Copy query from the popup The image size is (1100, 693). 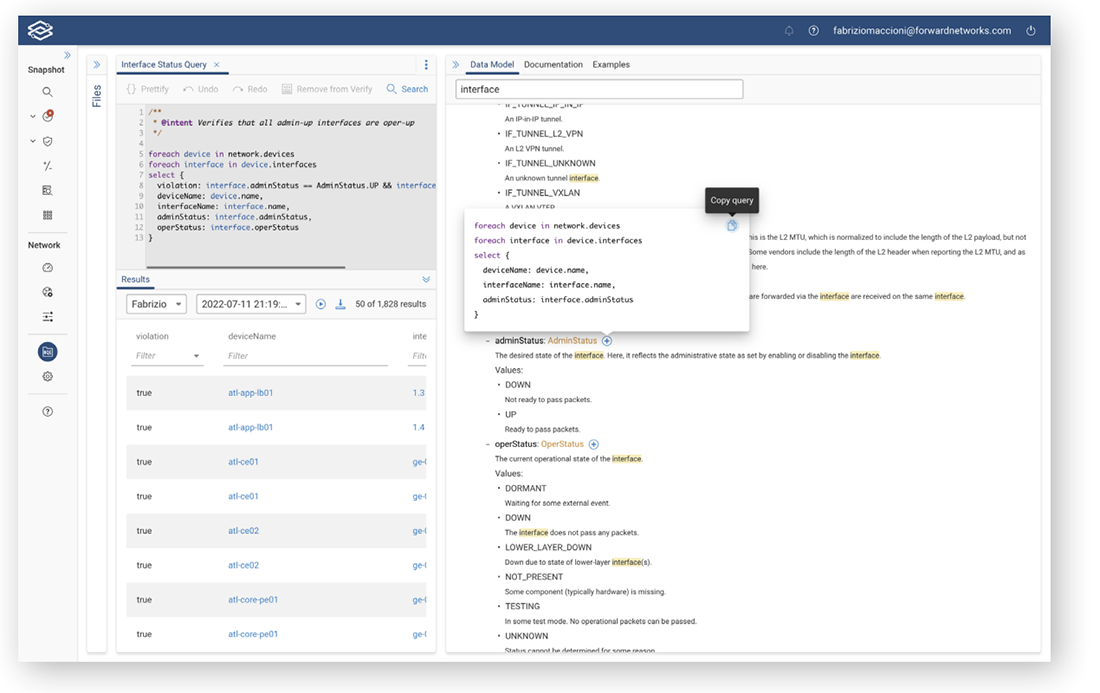click(x=732, y=226)
